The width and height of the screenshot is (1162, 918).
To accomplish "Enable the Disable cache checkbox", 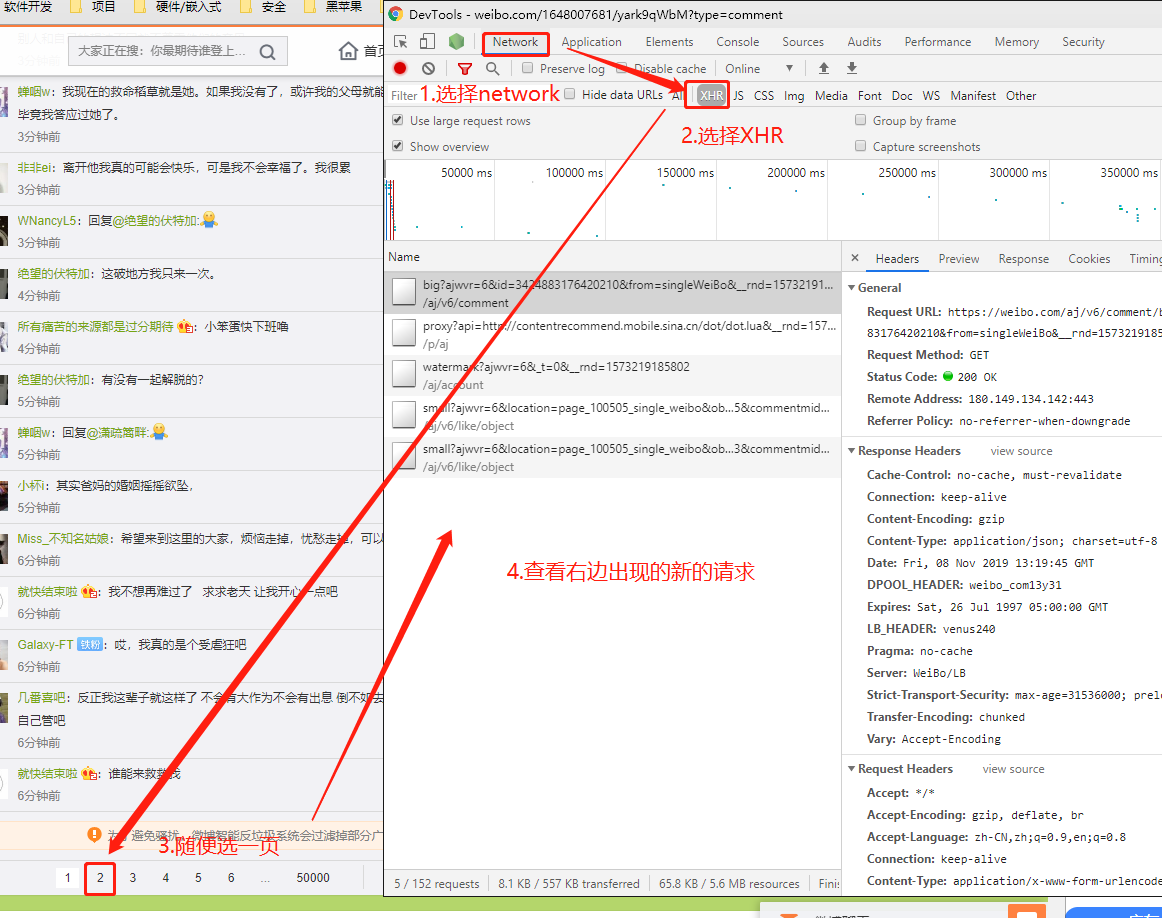I will point(622,67).
